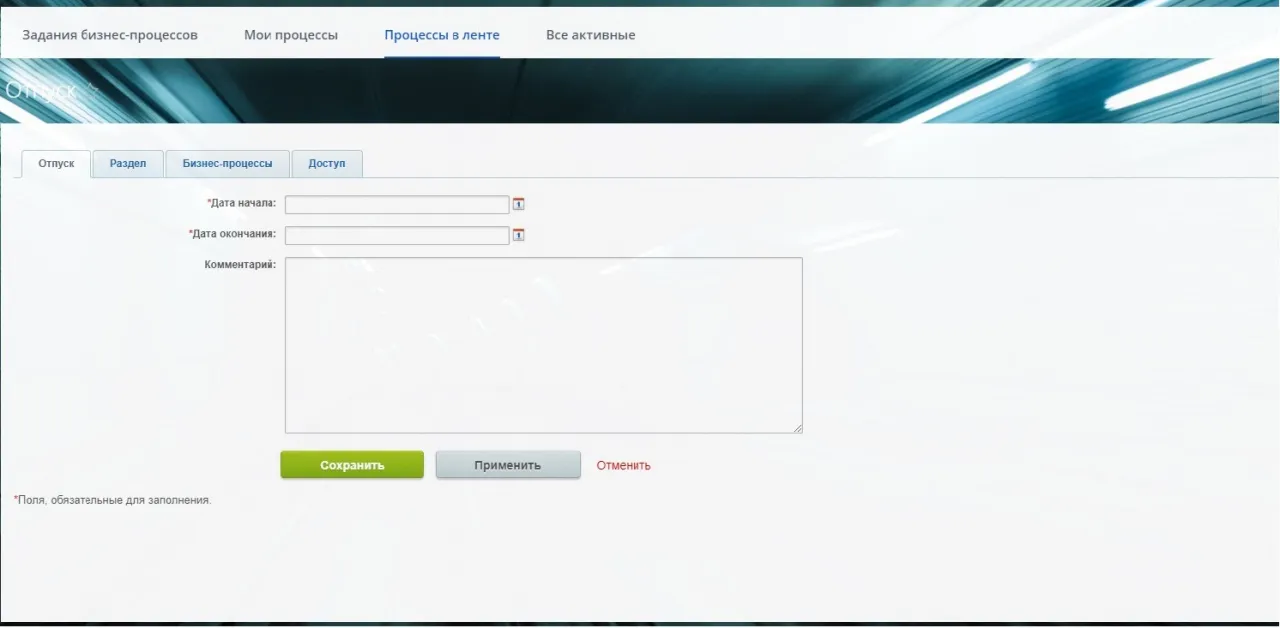
Task: Switch to the Отпуск form tab
Action: point(56,163)
